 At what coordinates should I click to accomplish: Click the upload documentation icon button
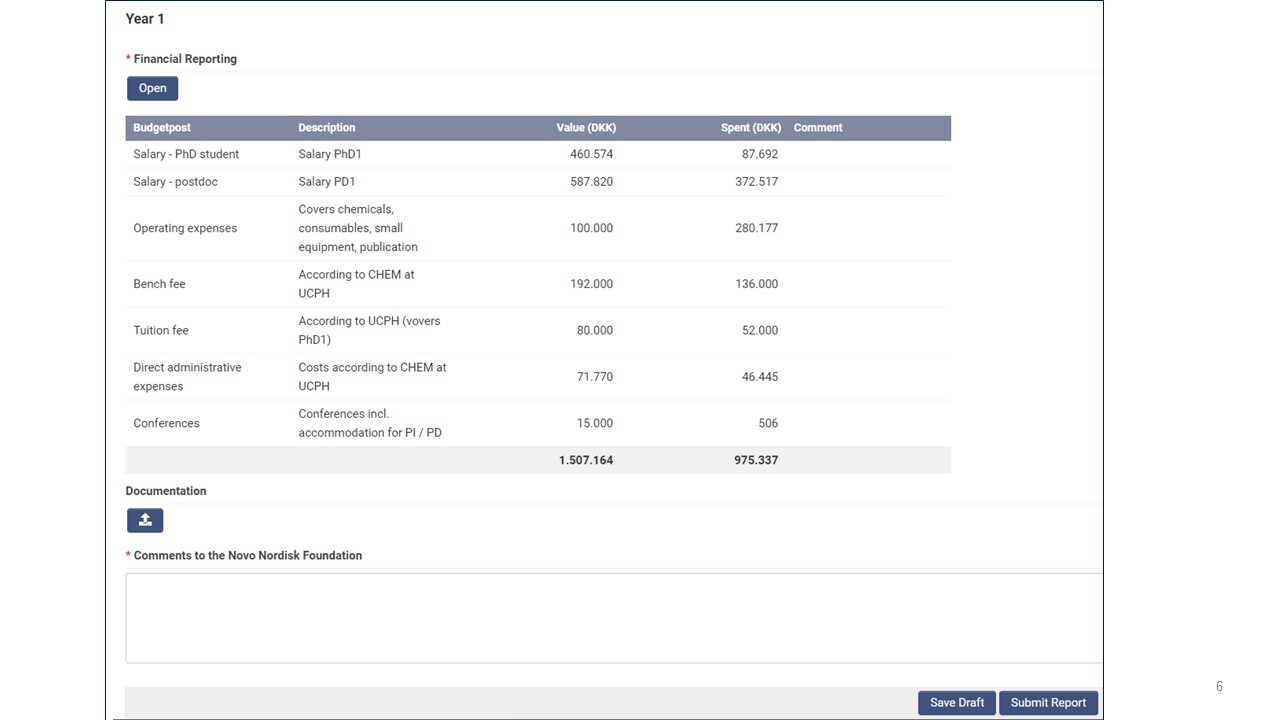145,520
